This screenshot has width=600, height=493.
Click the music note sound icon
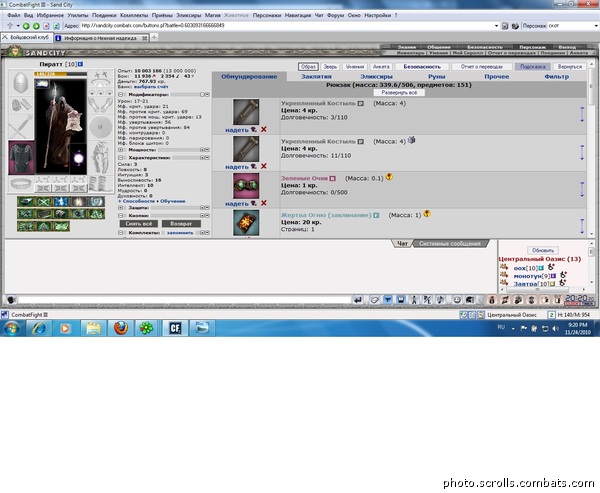pos(440,300)
